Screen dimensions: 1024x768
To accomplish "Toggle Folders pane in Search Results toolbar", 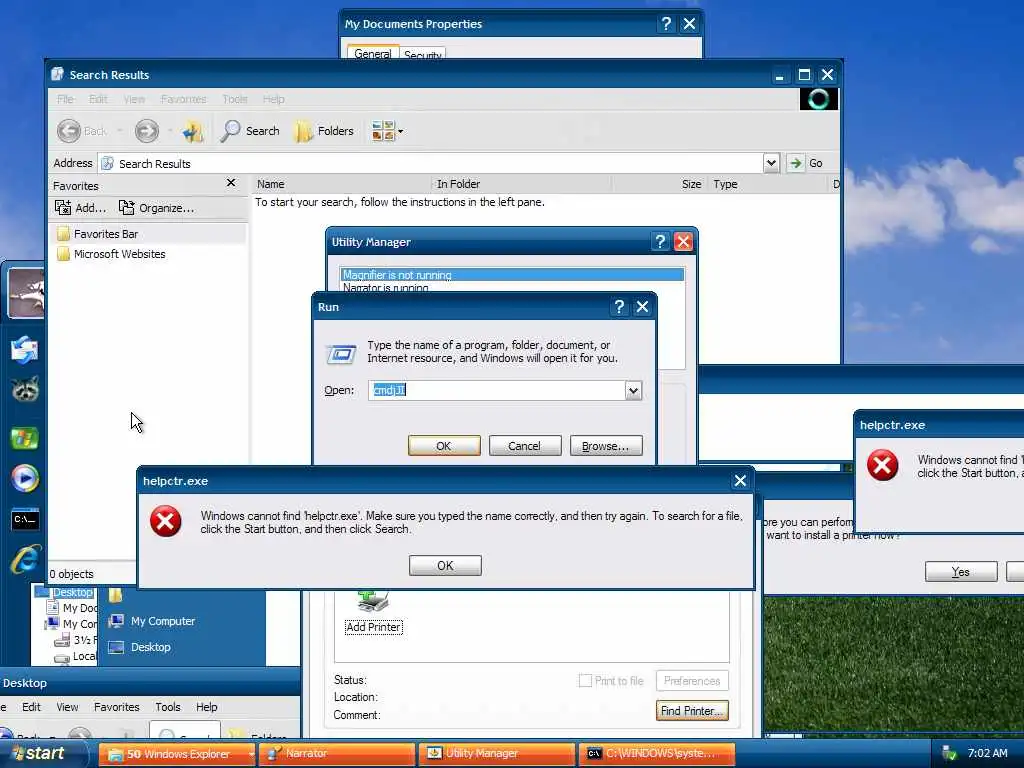I will pos(324,131).
